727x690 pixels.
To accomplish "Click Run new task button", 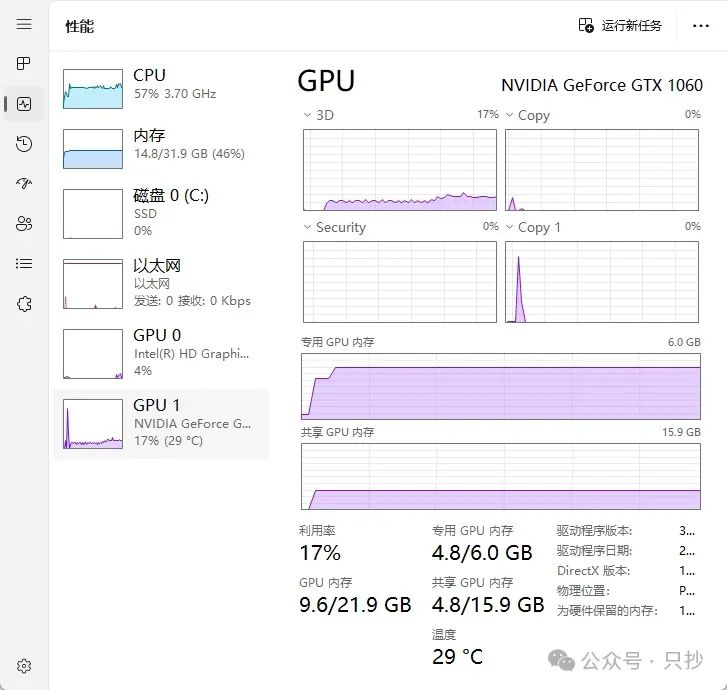I will [620, 25].
